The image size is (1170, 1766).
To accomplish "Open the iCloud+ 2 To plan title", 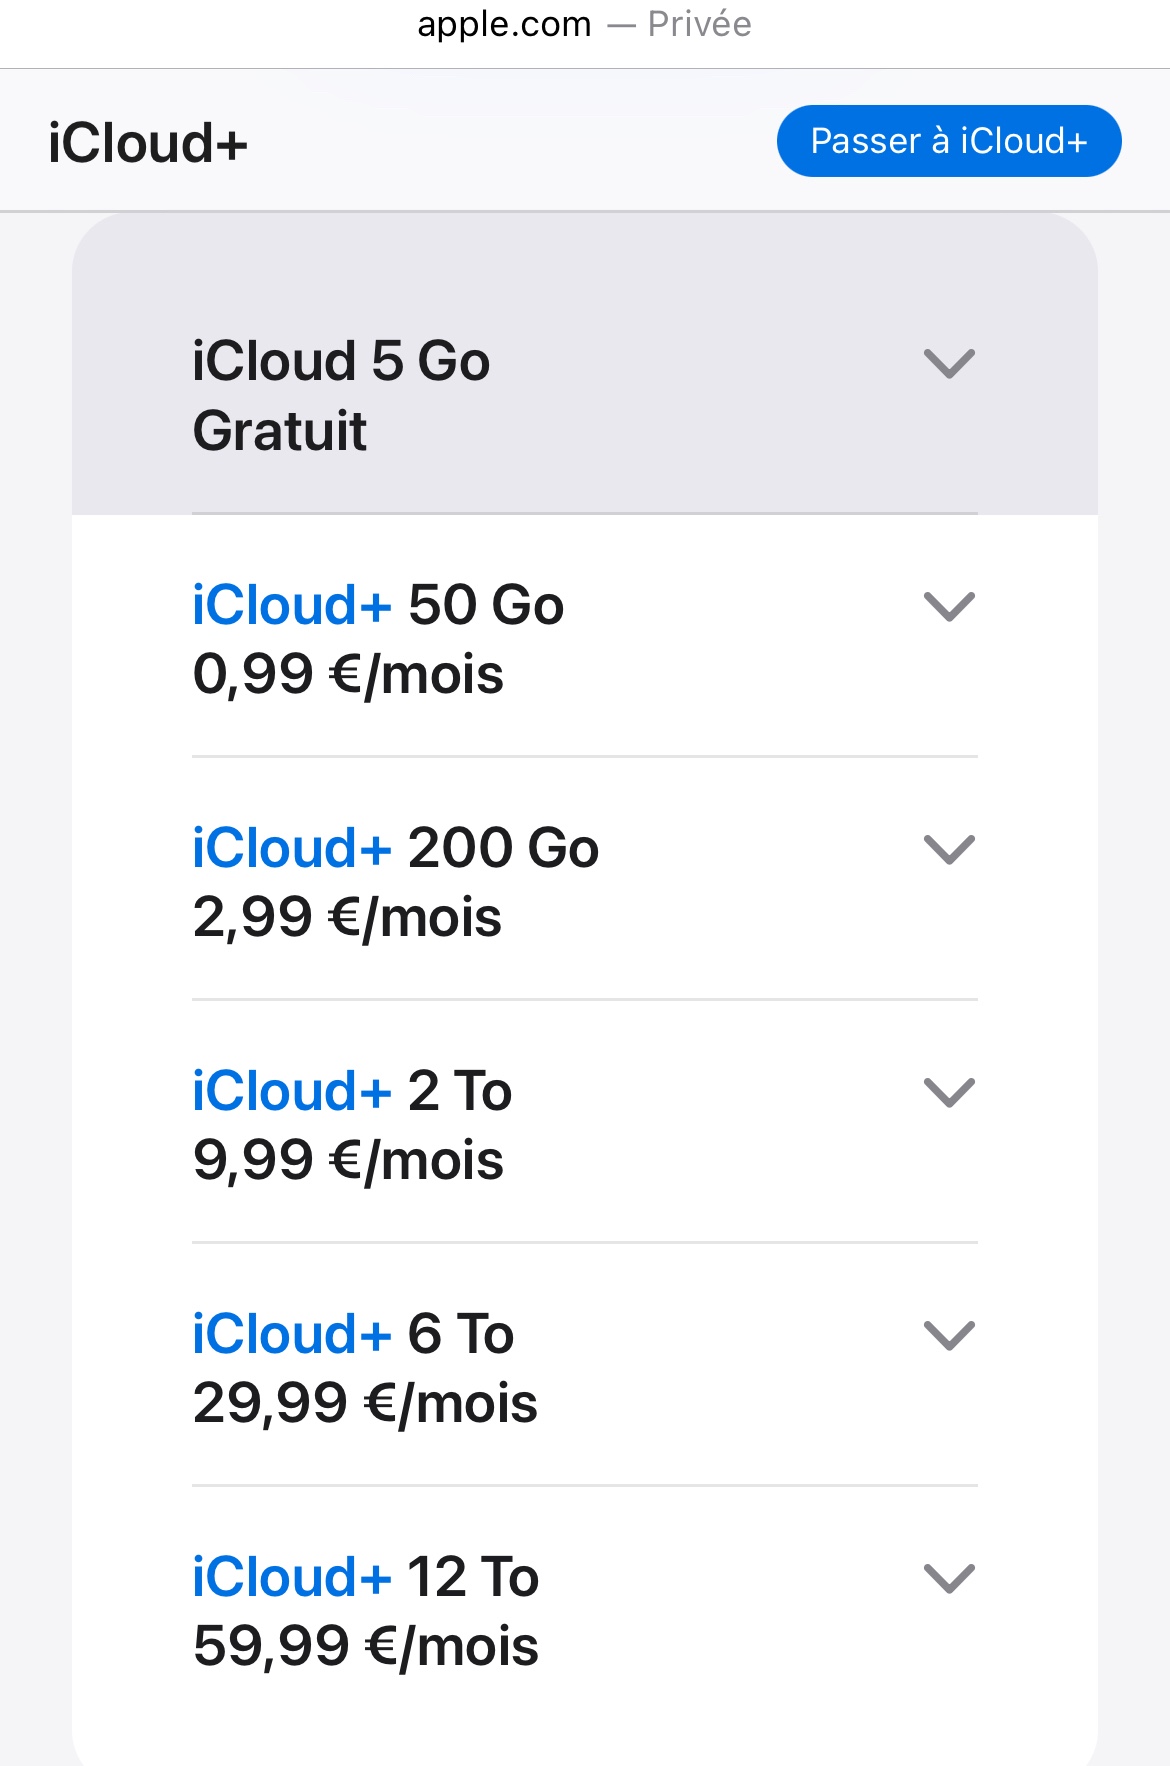I will 352,1091.
